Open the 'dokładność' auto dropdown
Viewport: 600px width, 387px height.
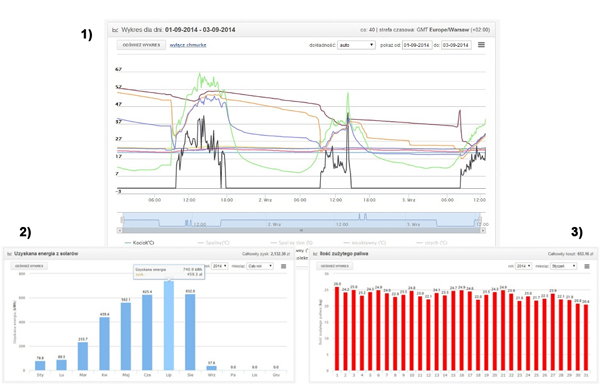tap(356, 45)
